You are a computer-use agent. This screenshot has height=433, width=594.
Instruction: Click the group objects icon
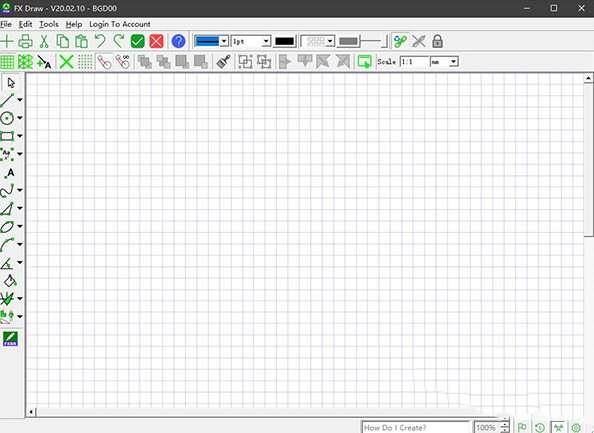[x=245, y=61]
